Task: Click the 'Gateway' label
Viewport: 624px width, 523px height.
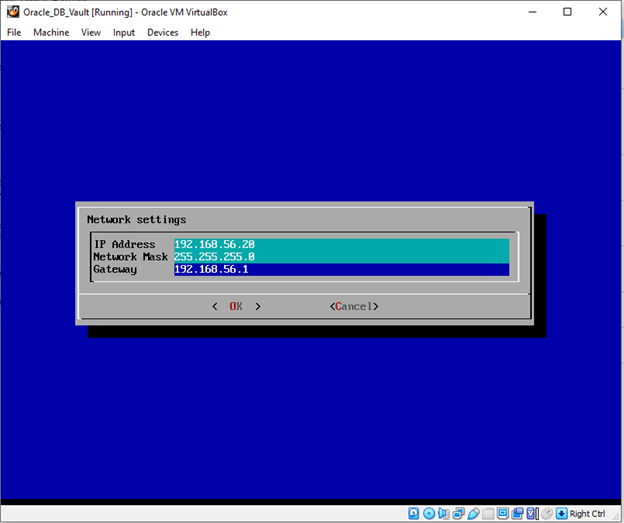Action: (115, 269)
